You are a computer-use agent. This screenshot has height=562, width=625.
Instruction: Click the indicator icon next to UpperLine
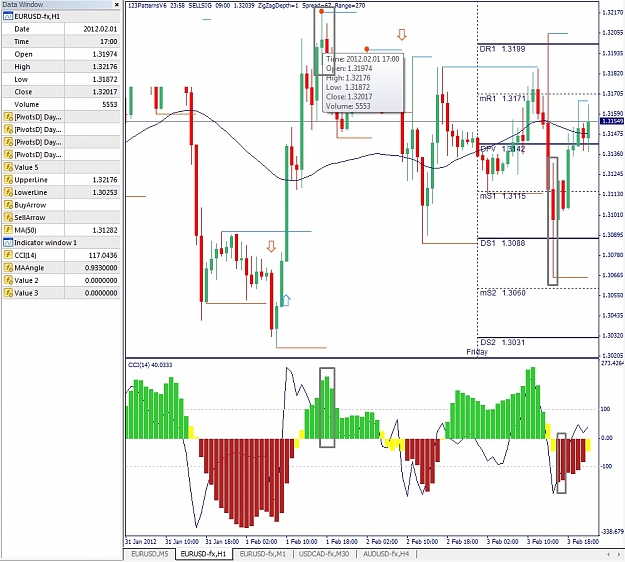click(8, 180)
